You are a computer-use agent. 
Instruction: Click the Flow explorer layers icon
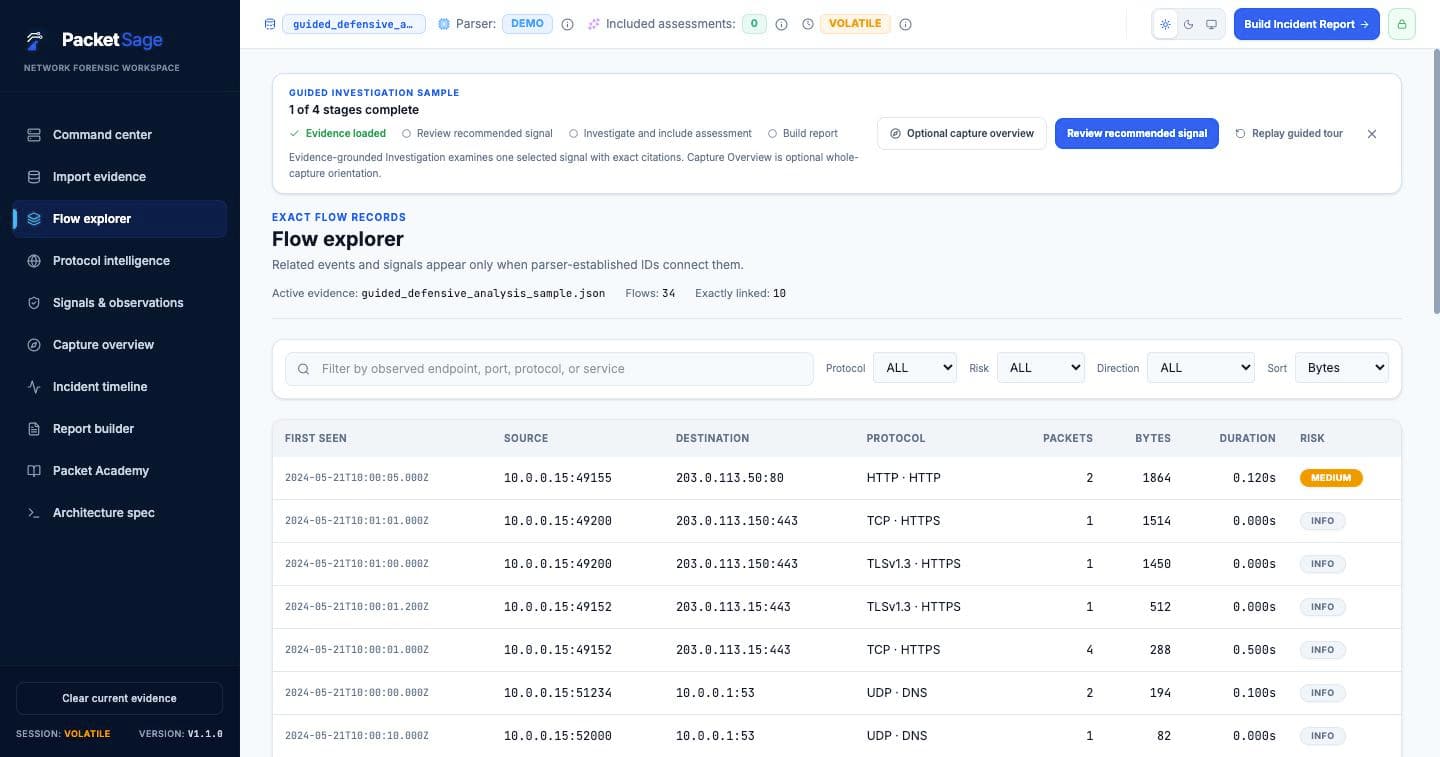point(34,219)
